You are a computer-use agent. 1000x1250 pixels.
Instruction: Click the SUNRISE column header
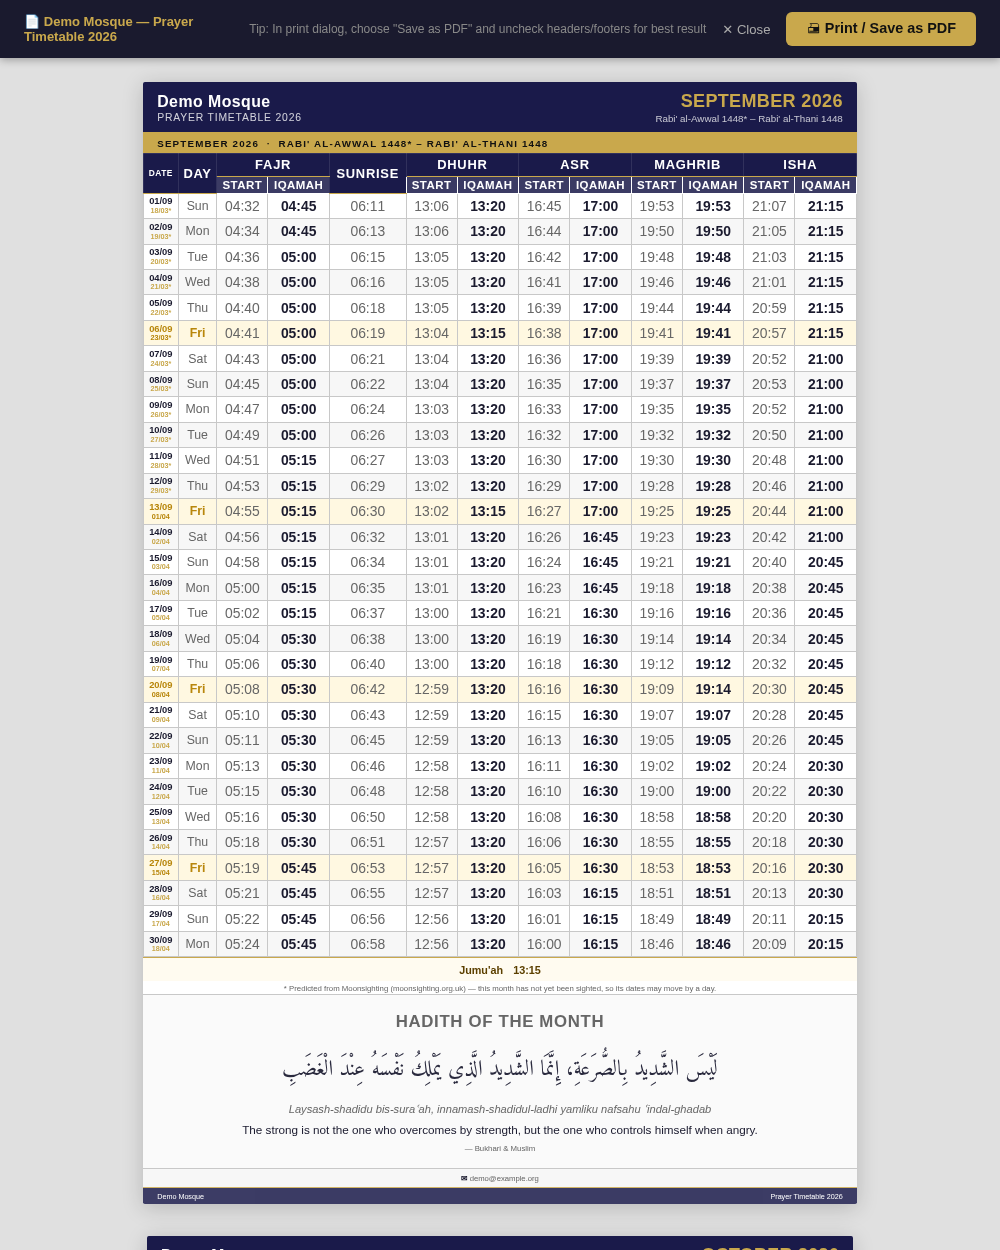point(368,174)
